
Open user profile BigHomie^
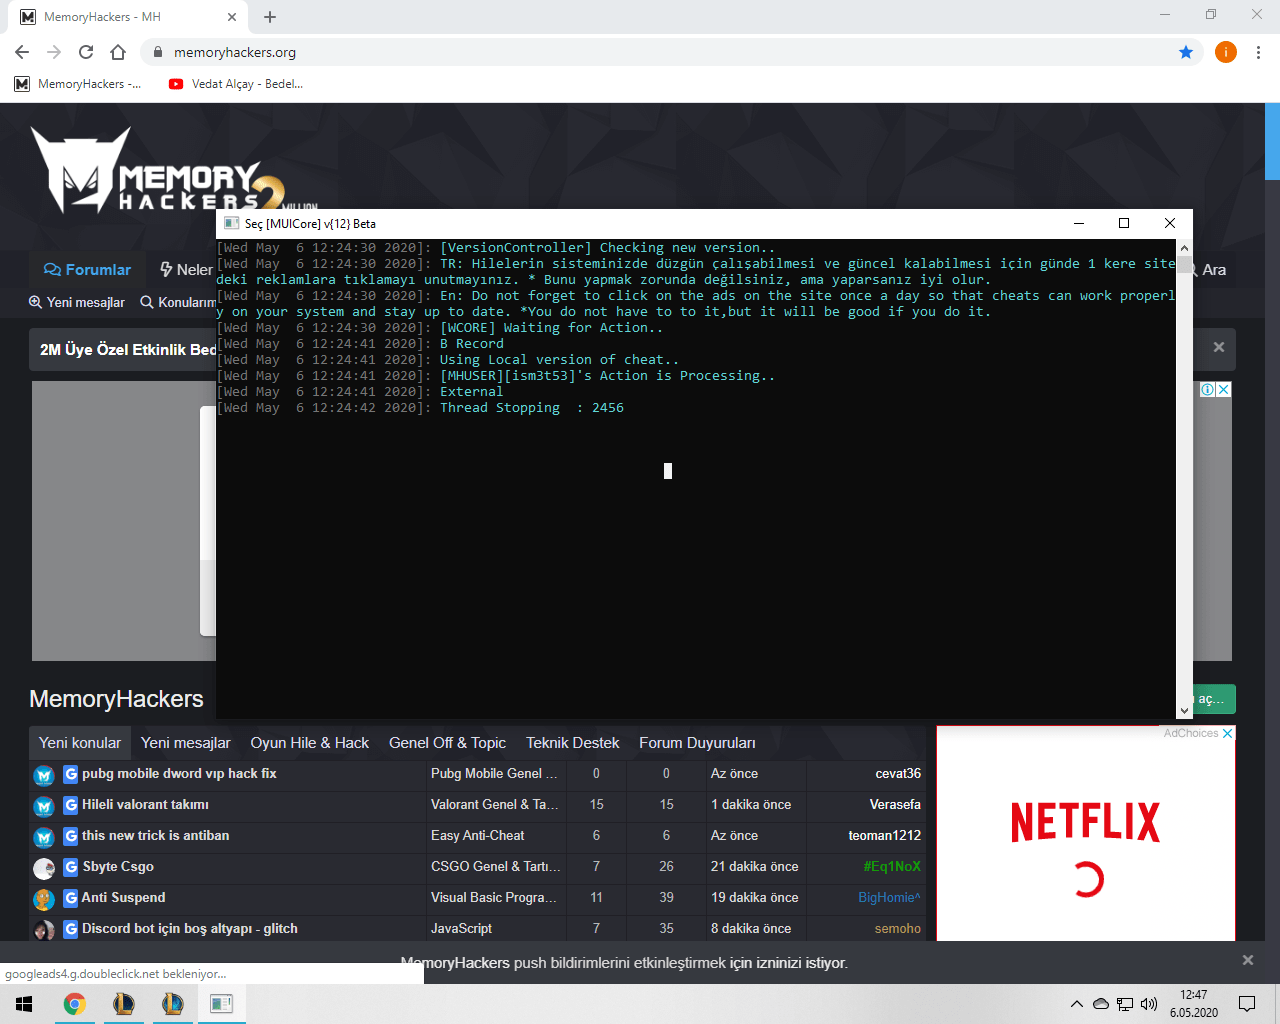coord(889,898)
